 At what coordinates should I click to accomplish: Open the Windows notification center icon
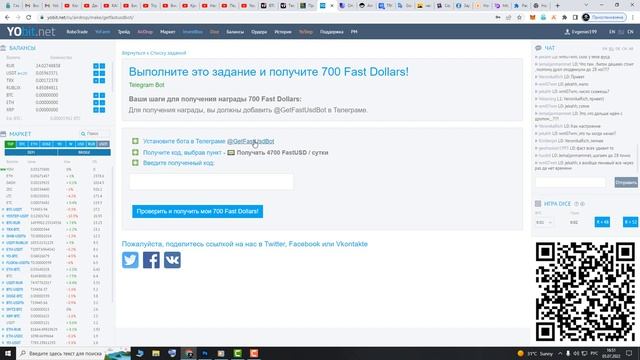pos(629,353)
